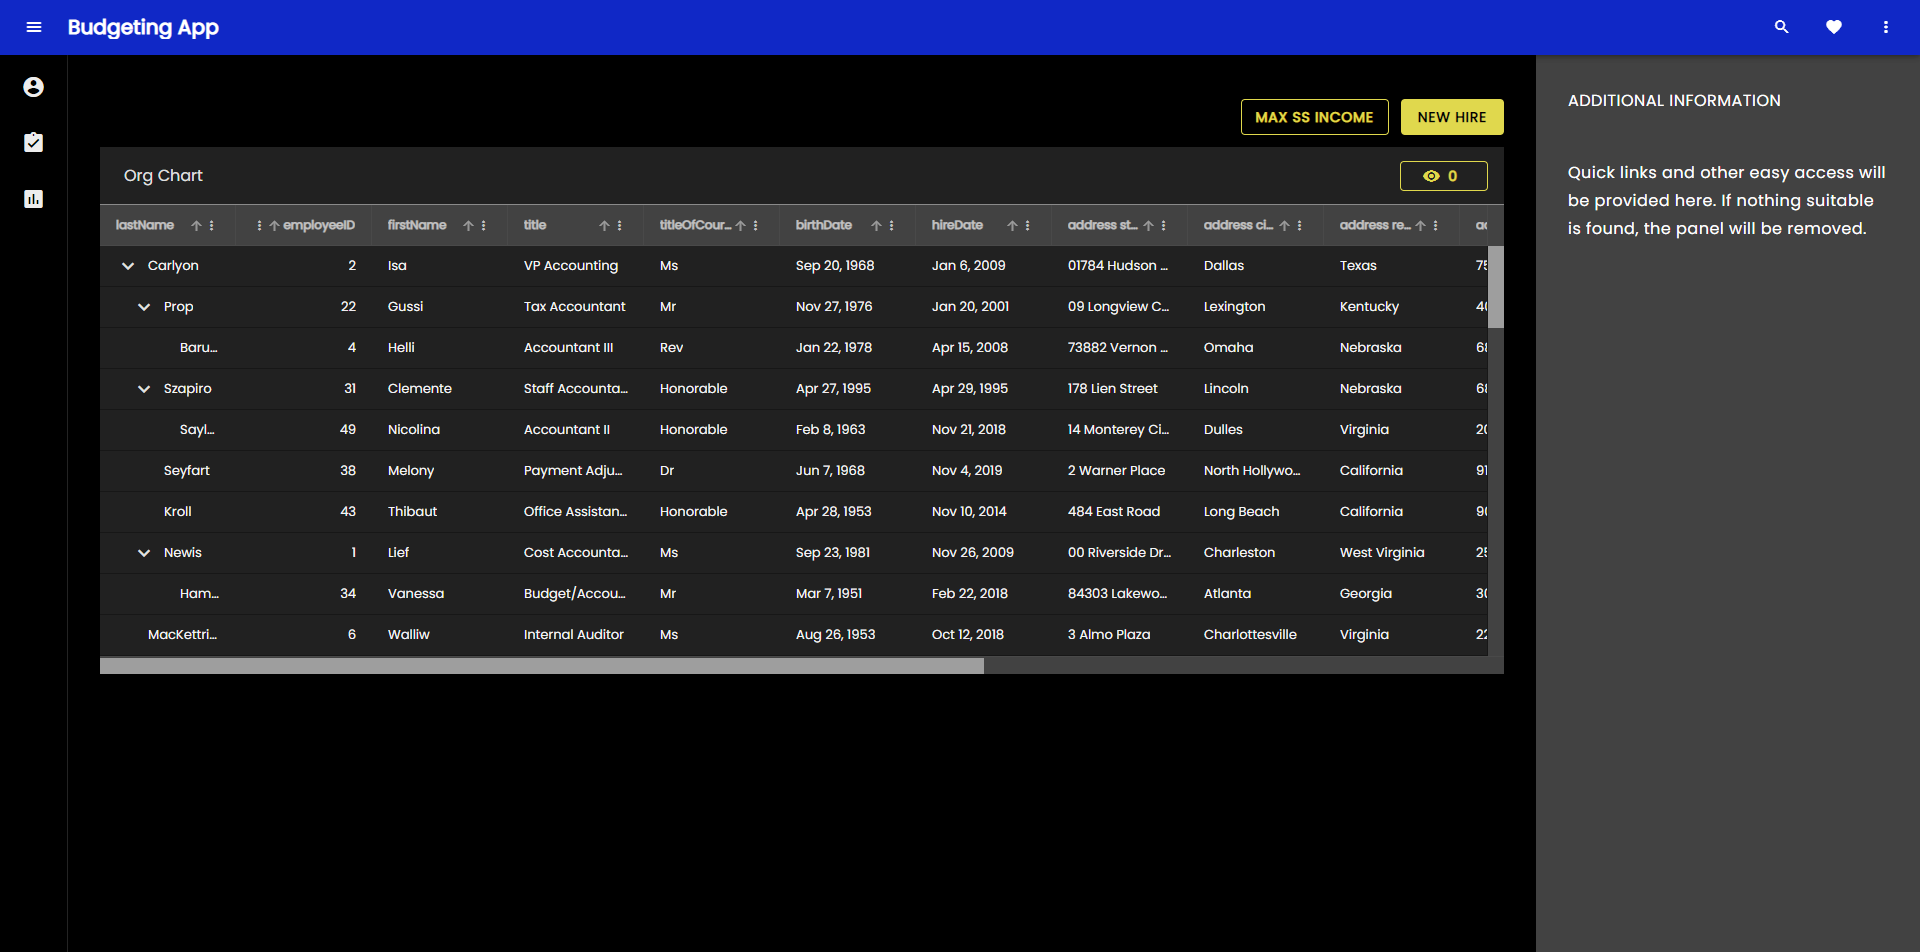Open the bar chart reports sidebar icon
The image size is (1920, 952).
click(33, 199)
